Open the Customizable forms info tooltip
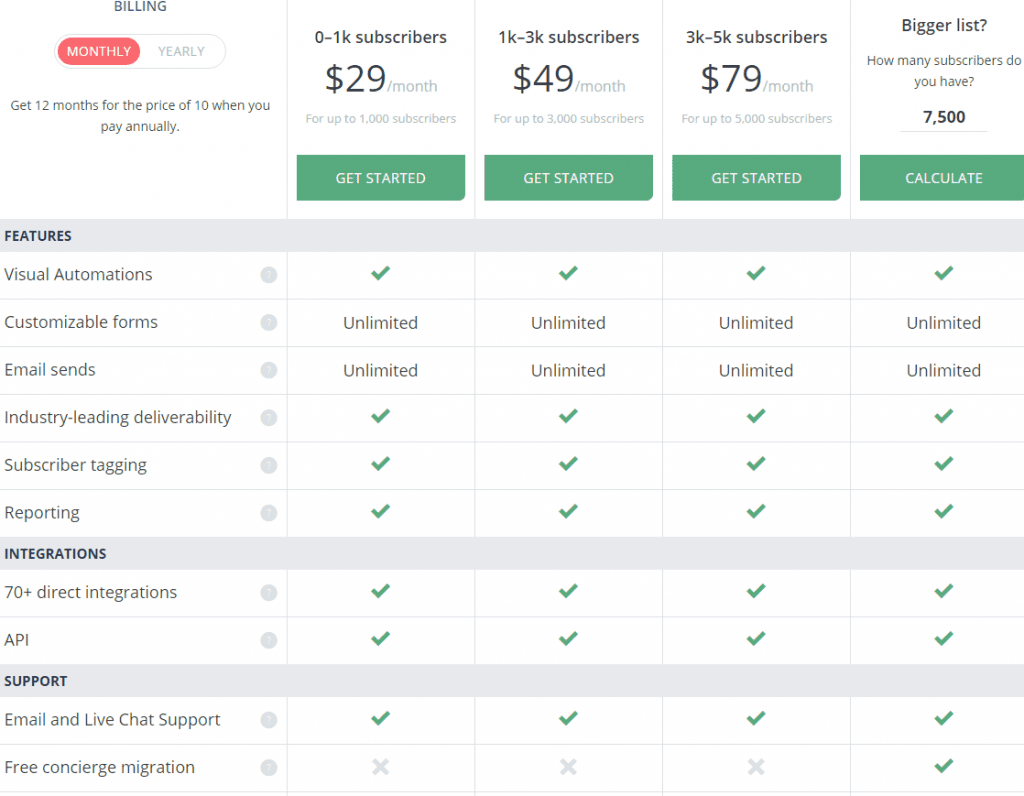The width and height of the screenshot is (1024, 796). (268, 322)
